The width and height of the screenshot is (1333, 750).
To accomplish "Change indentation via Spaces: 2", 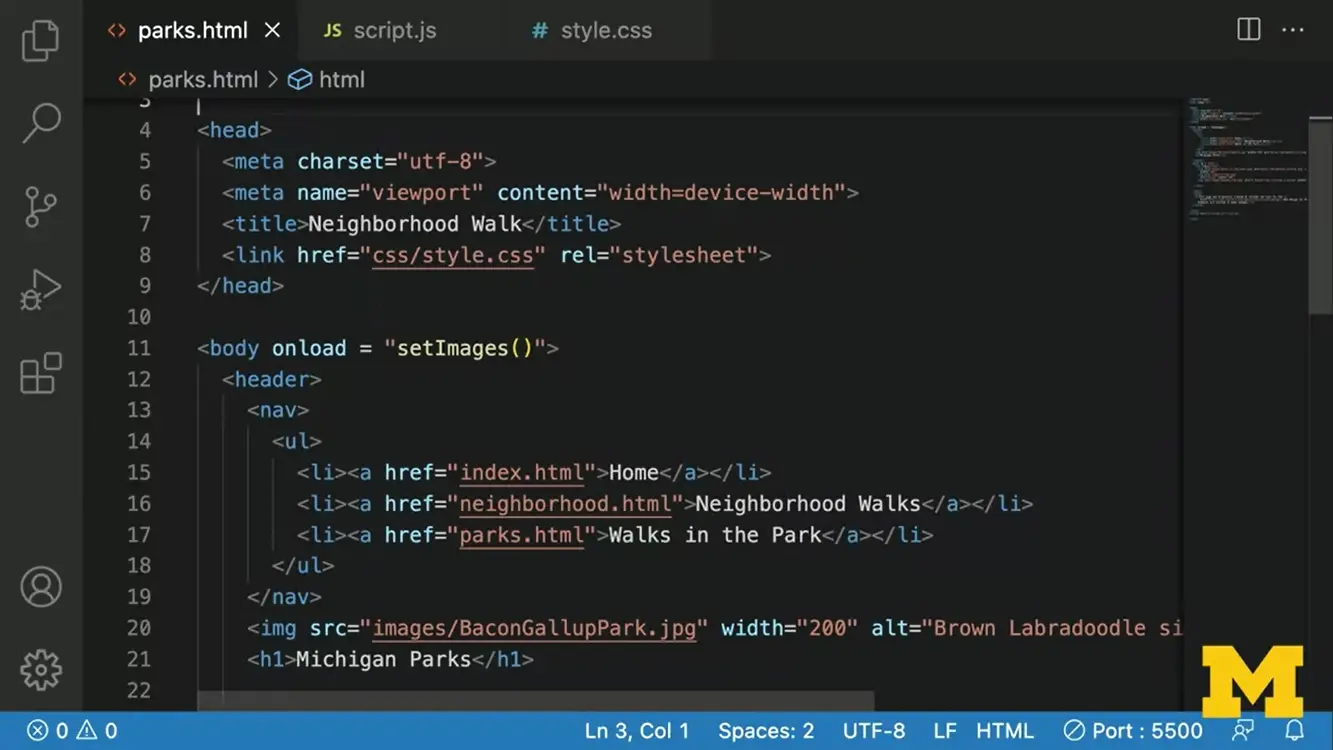I will tap(766, 731).
